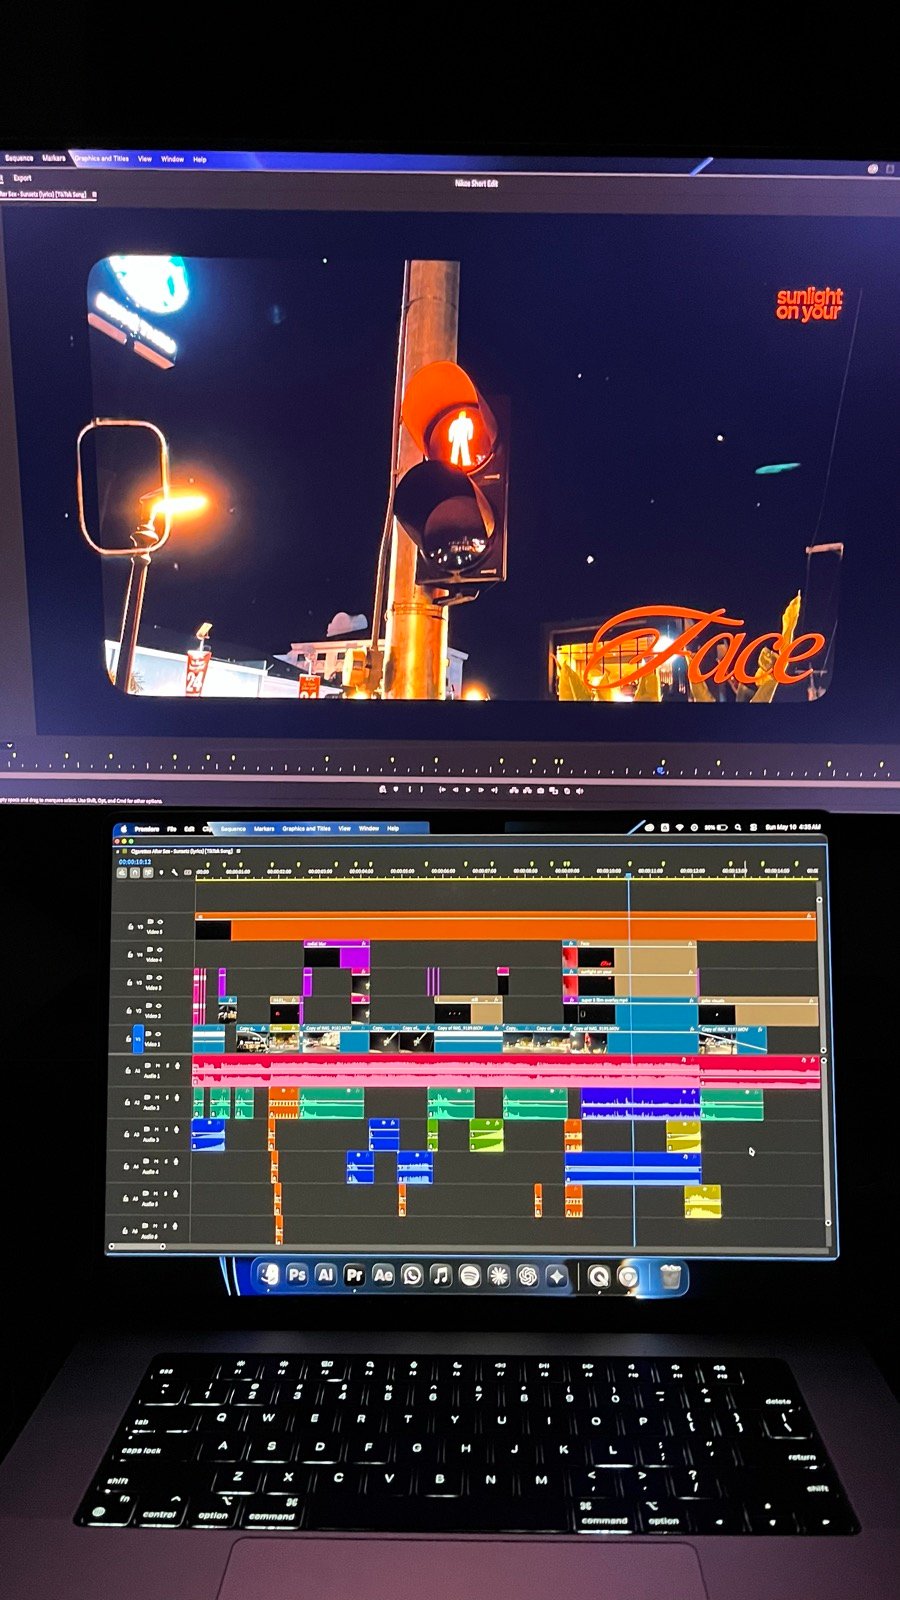Click the 00:00:10:12 timecode field
Screen dimensions: 900x1600
click(x=135, y=862)
